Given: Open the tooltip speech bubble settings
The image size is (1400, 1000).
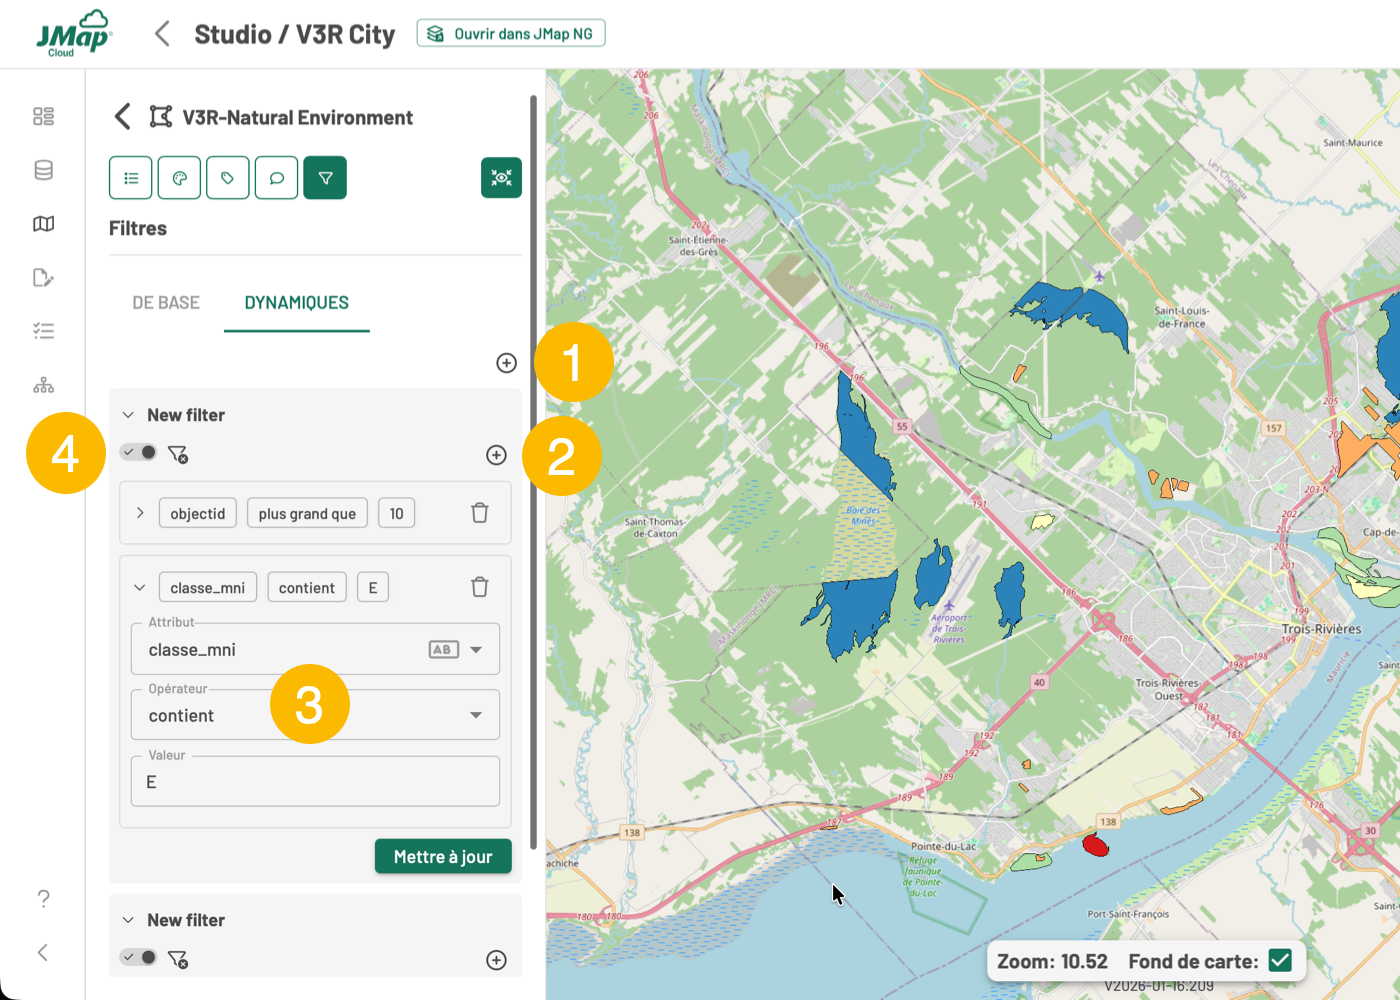Looking at the screenshot, I should click(276, 178).
